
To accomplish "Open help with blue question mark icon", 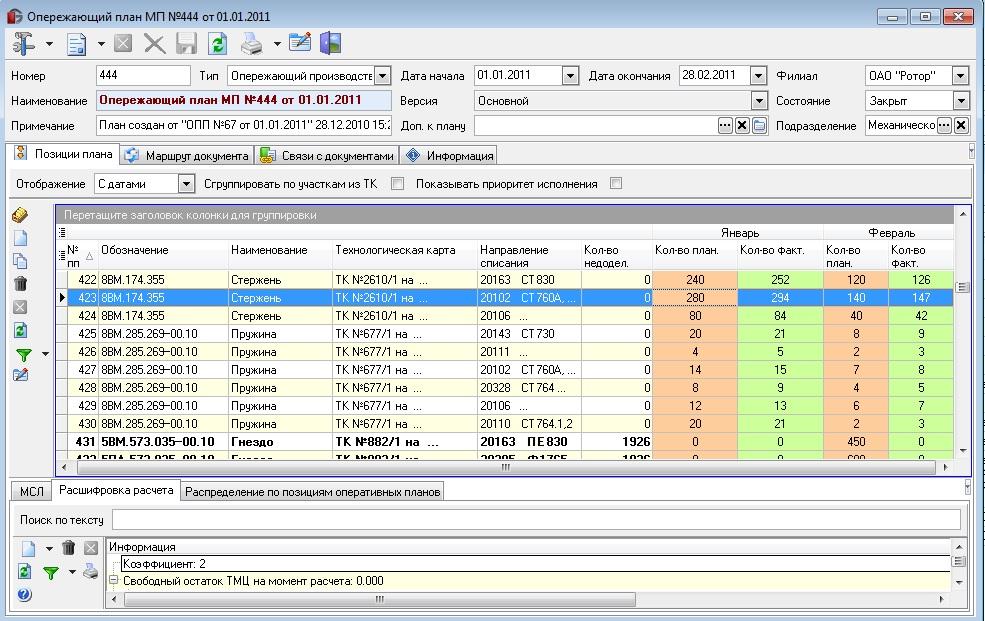I will (x=24, y=595).
